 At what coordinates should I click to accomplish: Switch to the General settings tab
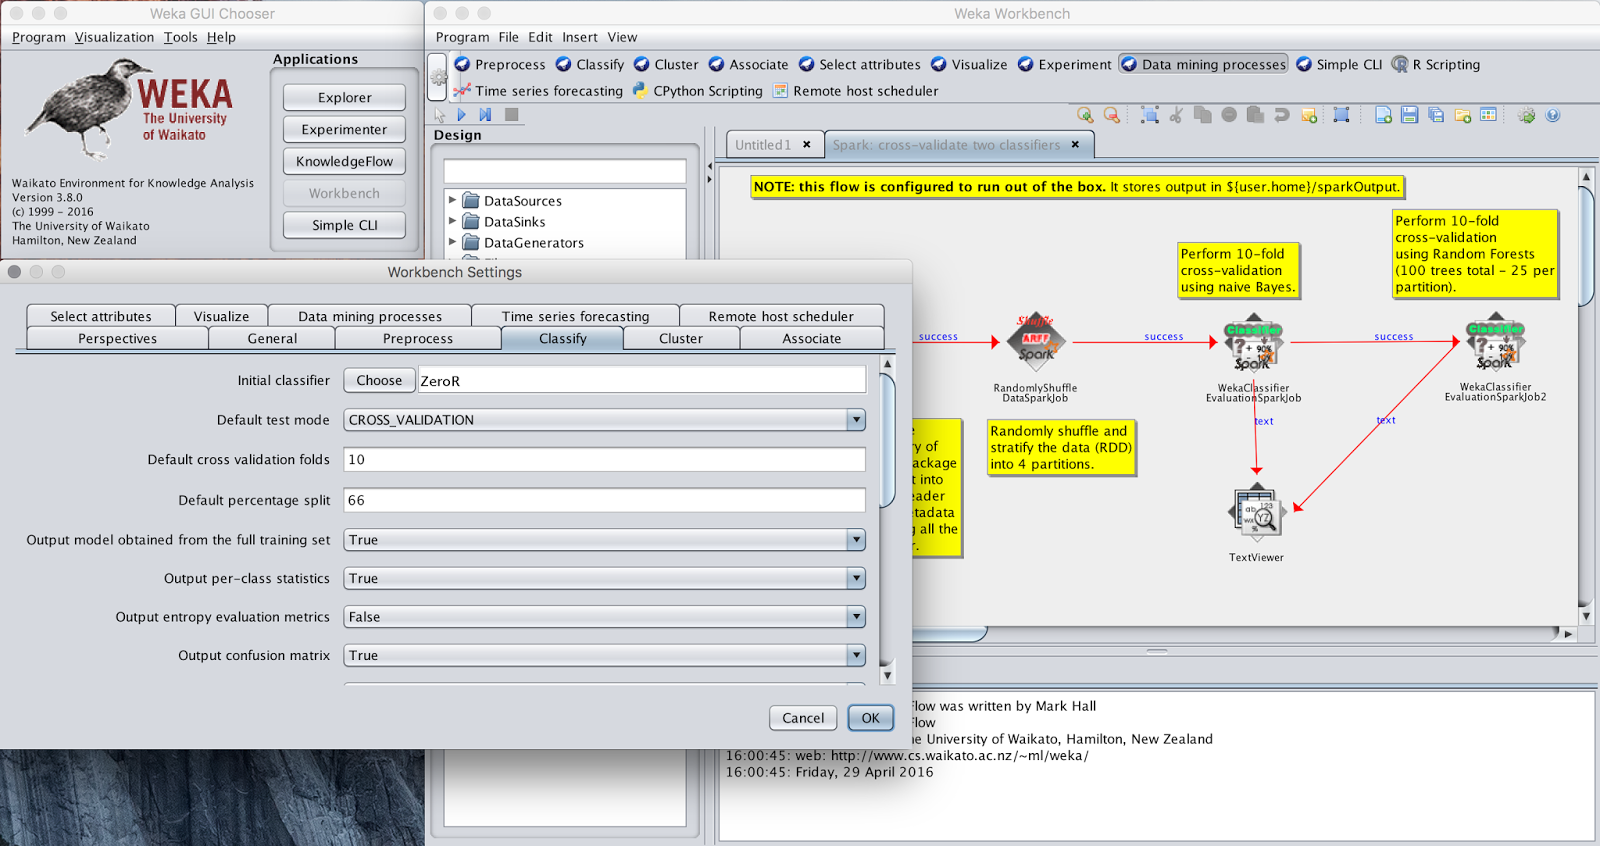272,338
